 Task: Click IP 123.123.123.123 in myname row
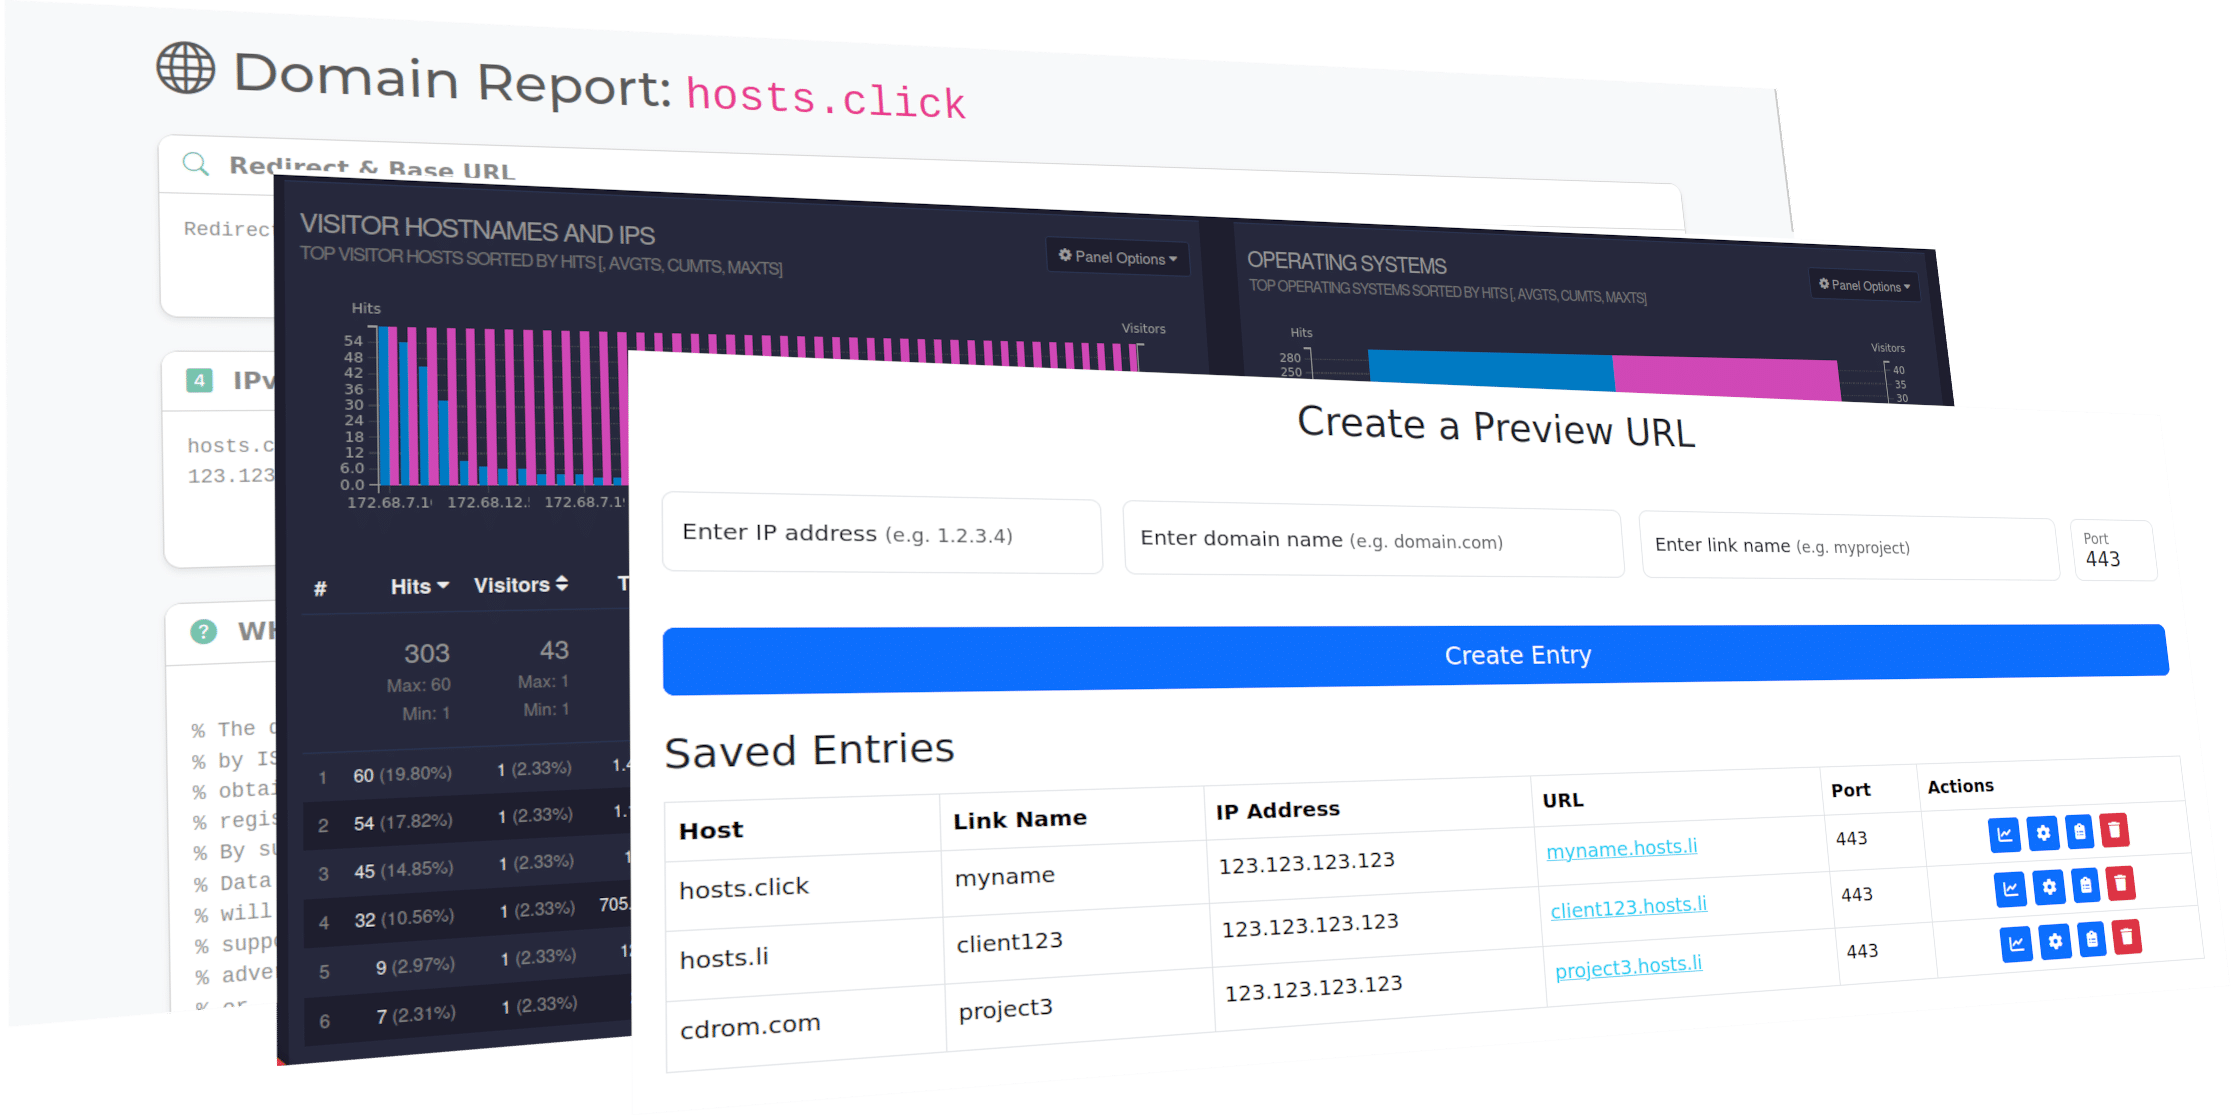(x=1306, y=862)
